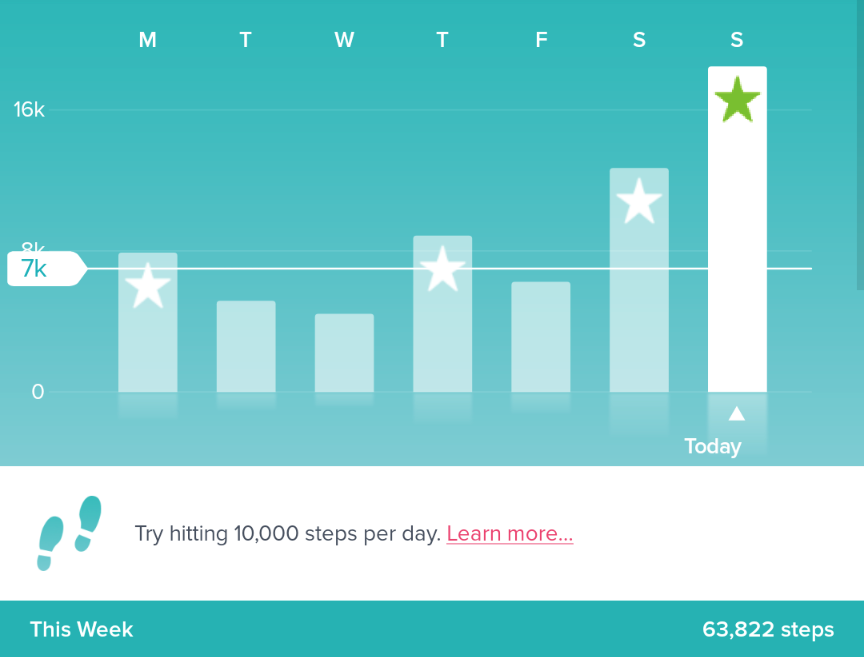Click This Week summary label

(x=82, y=629)
